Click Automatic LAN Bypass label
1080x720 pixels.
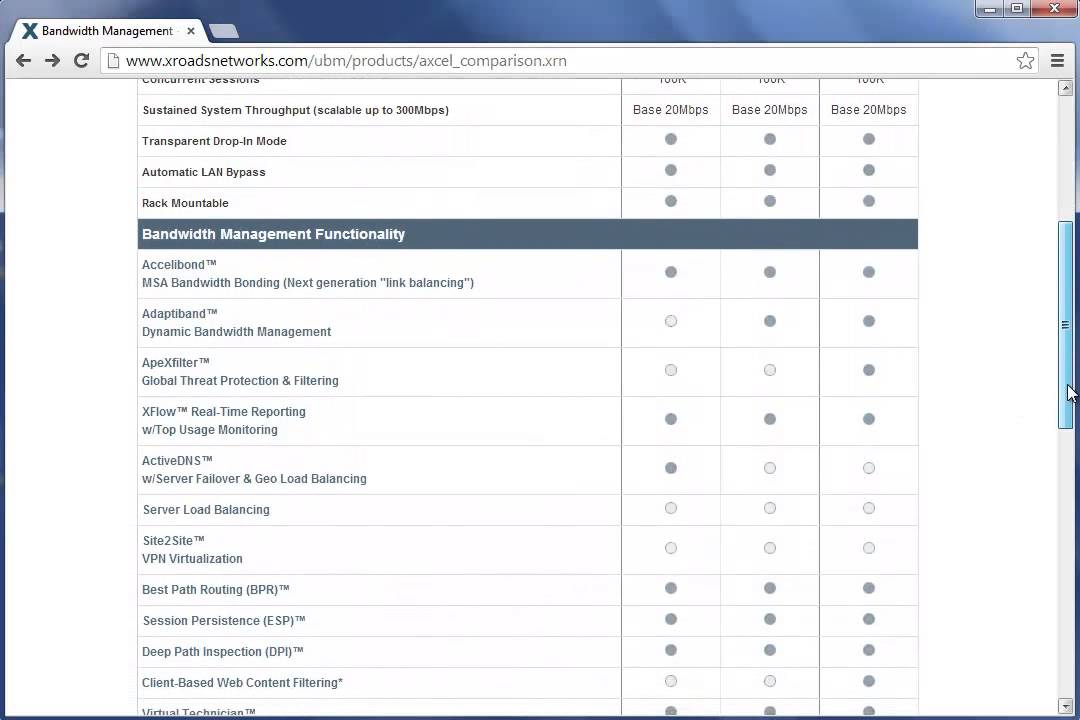pyautogui.click(x=204, y=172)
